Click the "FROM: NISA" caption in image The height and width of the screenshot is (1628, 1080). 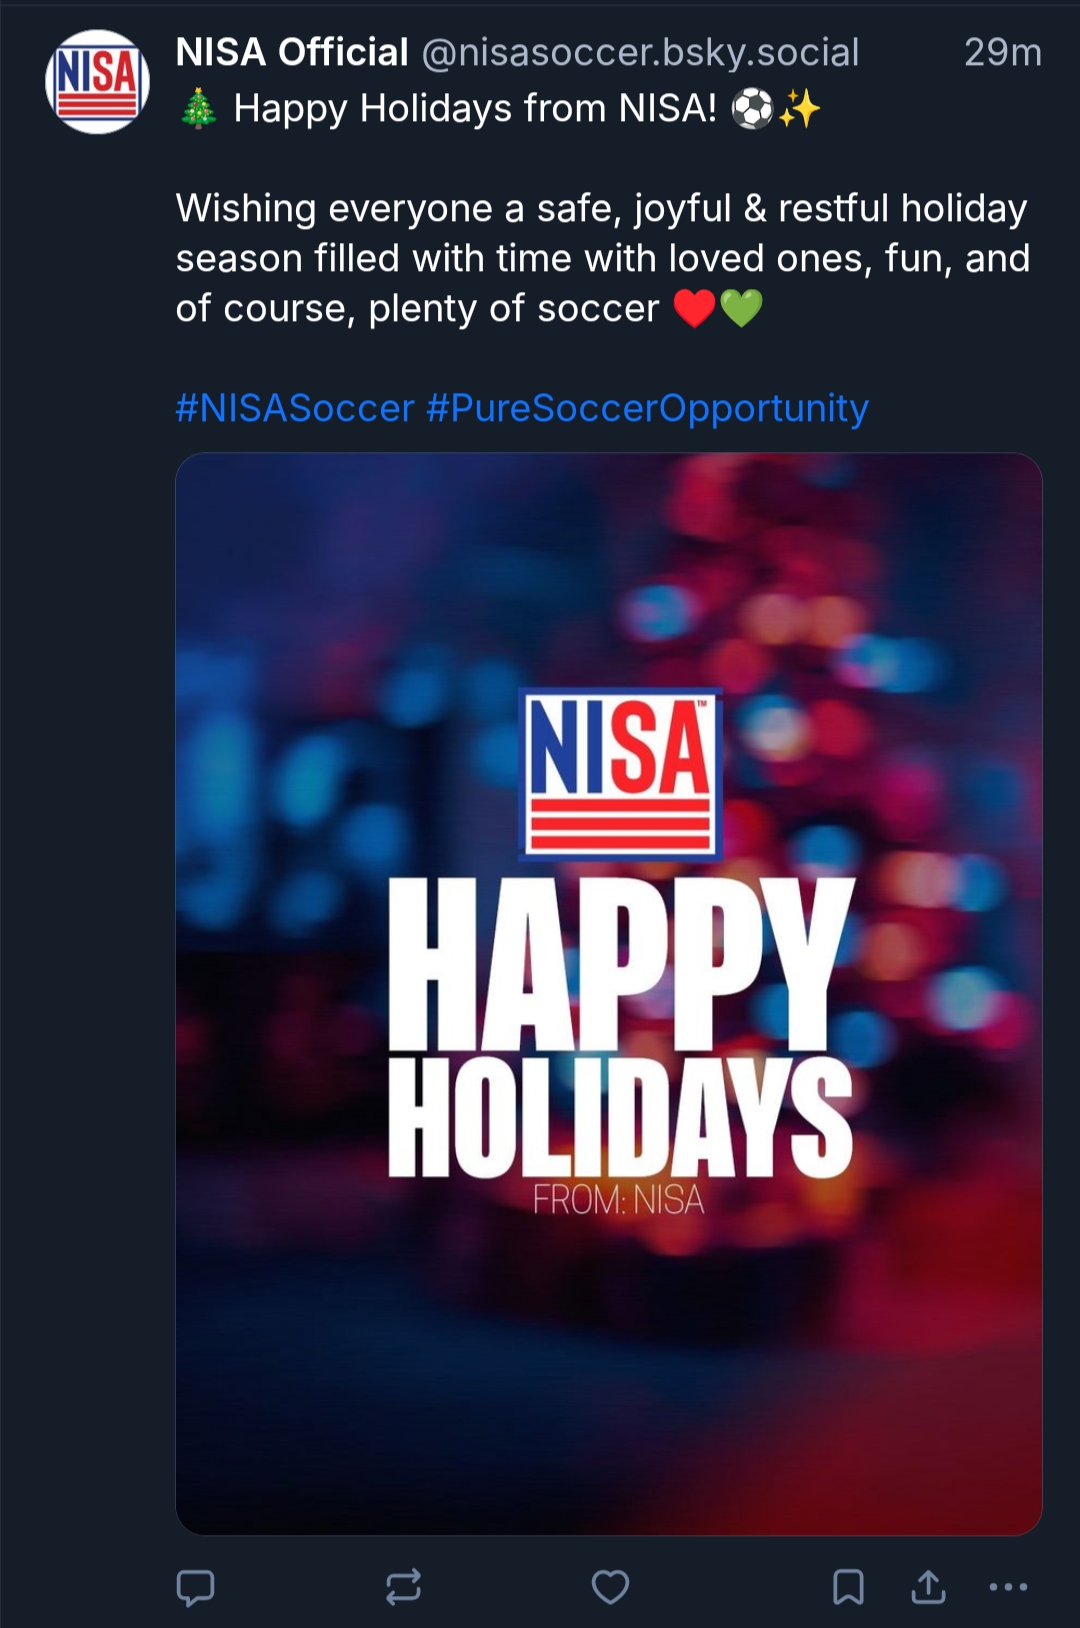[x=619, y=1199]
